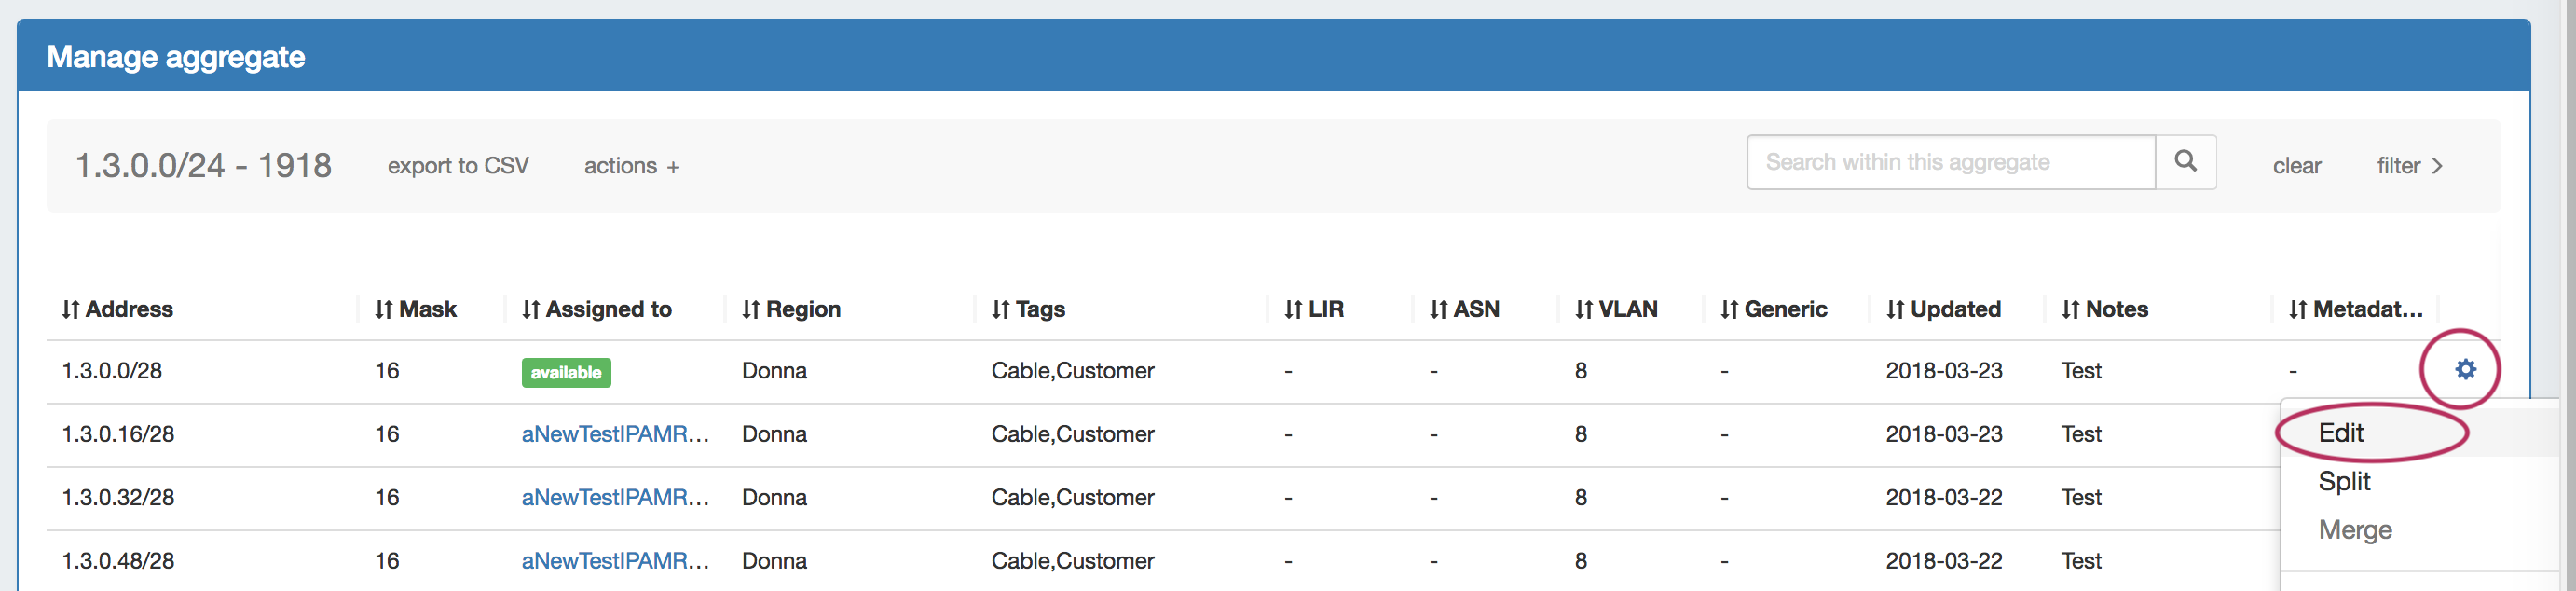This screenshot has width=2576, height=591.
Task: Sort table by Region column
Action: (790, 310)
